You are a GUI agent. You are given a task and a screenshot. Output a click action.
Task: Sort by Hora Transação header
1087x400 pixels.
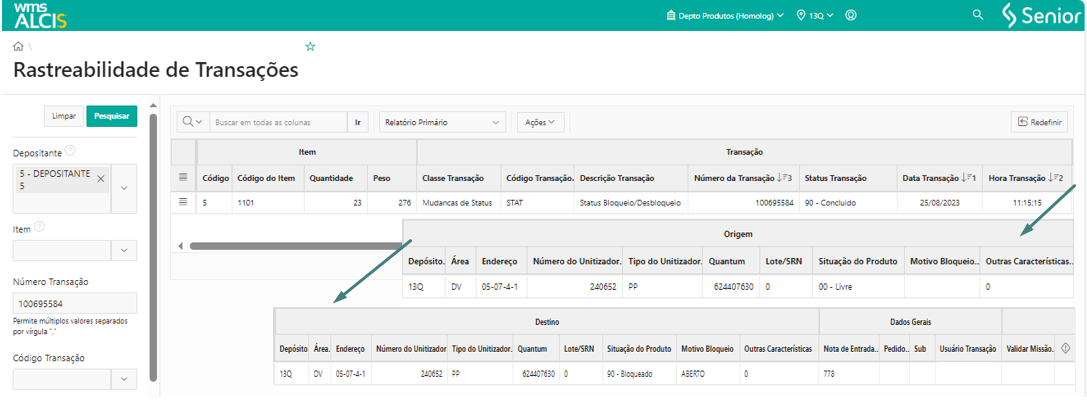click(x=1027, y=178)
